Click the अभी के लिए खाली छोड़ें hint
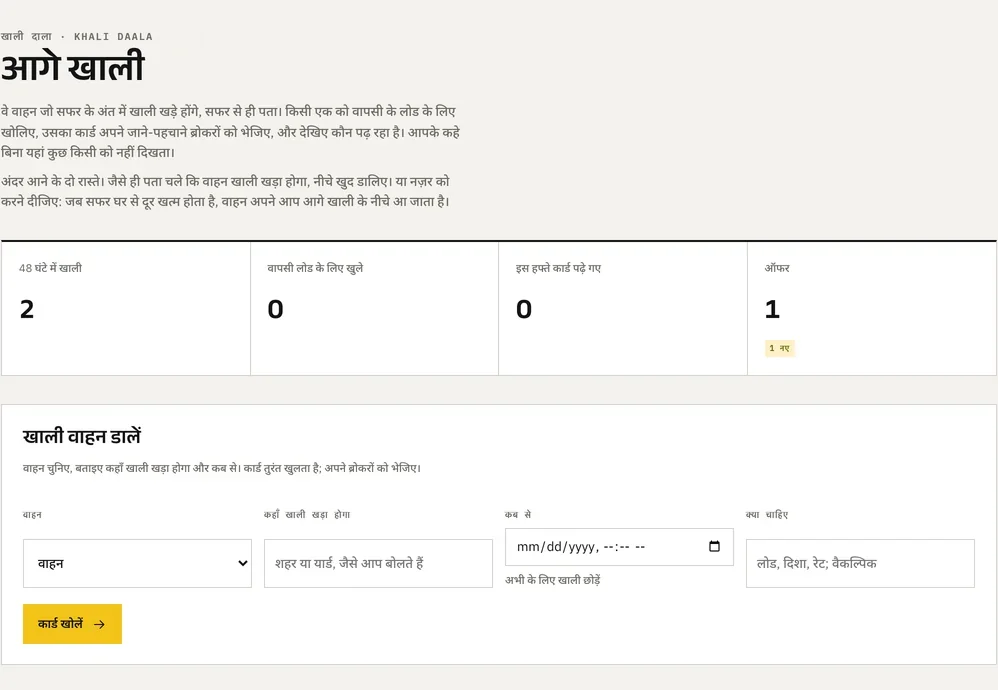This screenshot has height=690, width=998. (552, 580)
